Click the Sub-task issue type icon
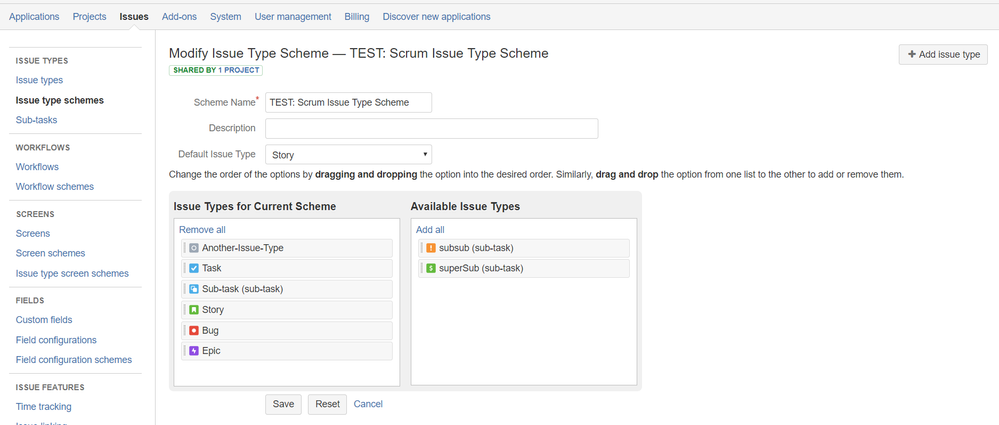The image size is (999, 425). coord(194,289)
